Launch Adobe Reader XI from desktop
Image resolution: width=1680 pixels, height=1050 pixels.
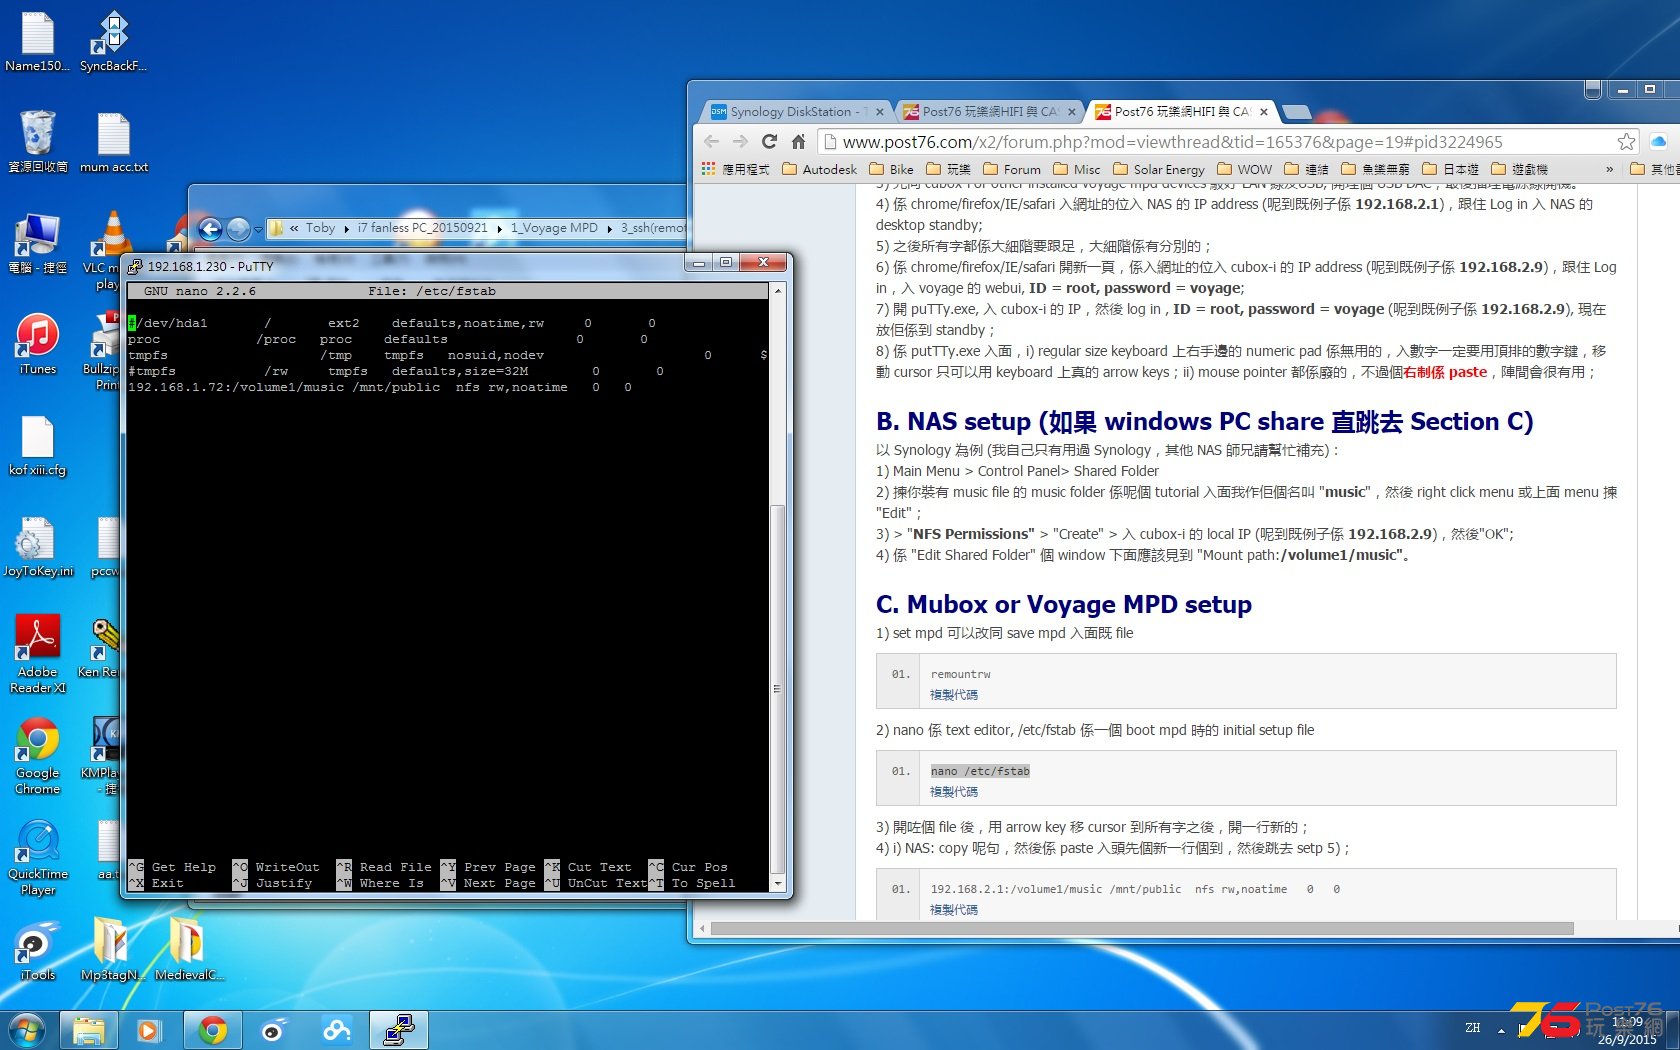tap(37, 654)
